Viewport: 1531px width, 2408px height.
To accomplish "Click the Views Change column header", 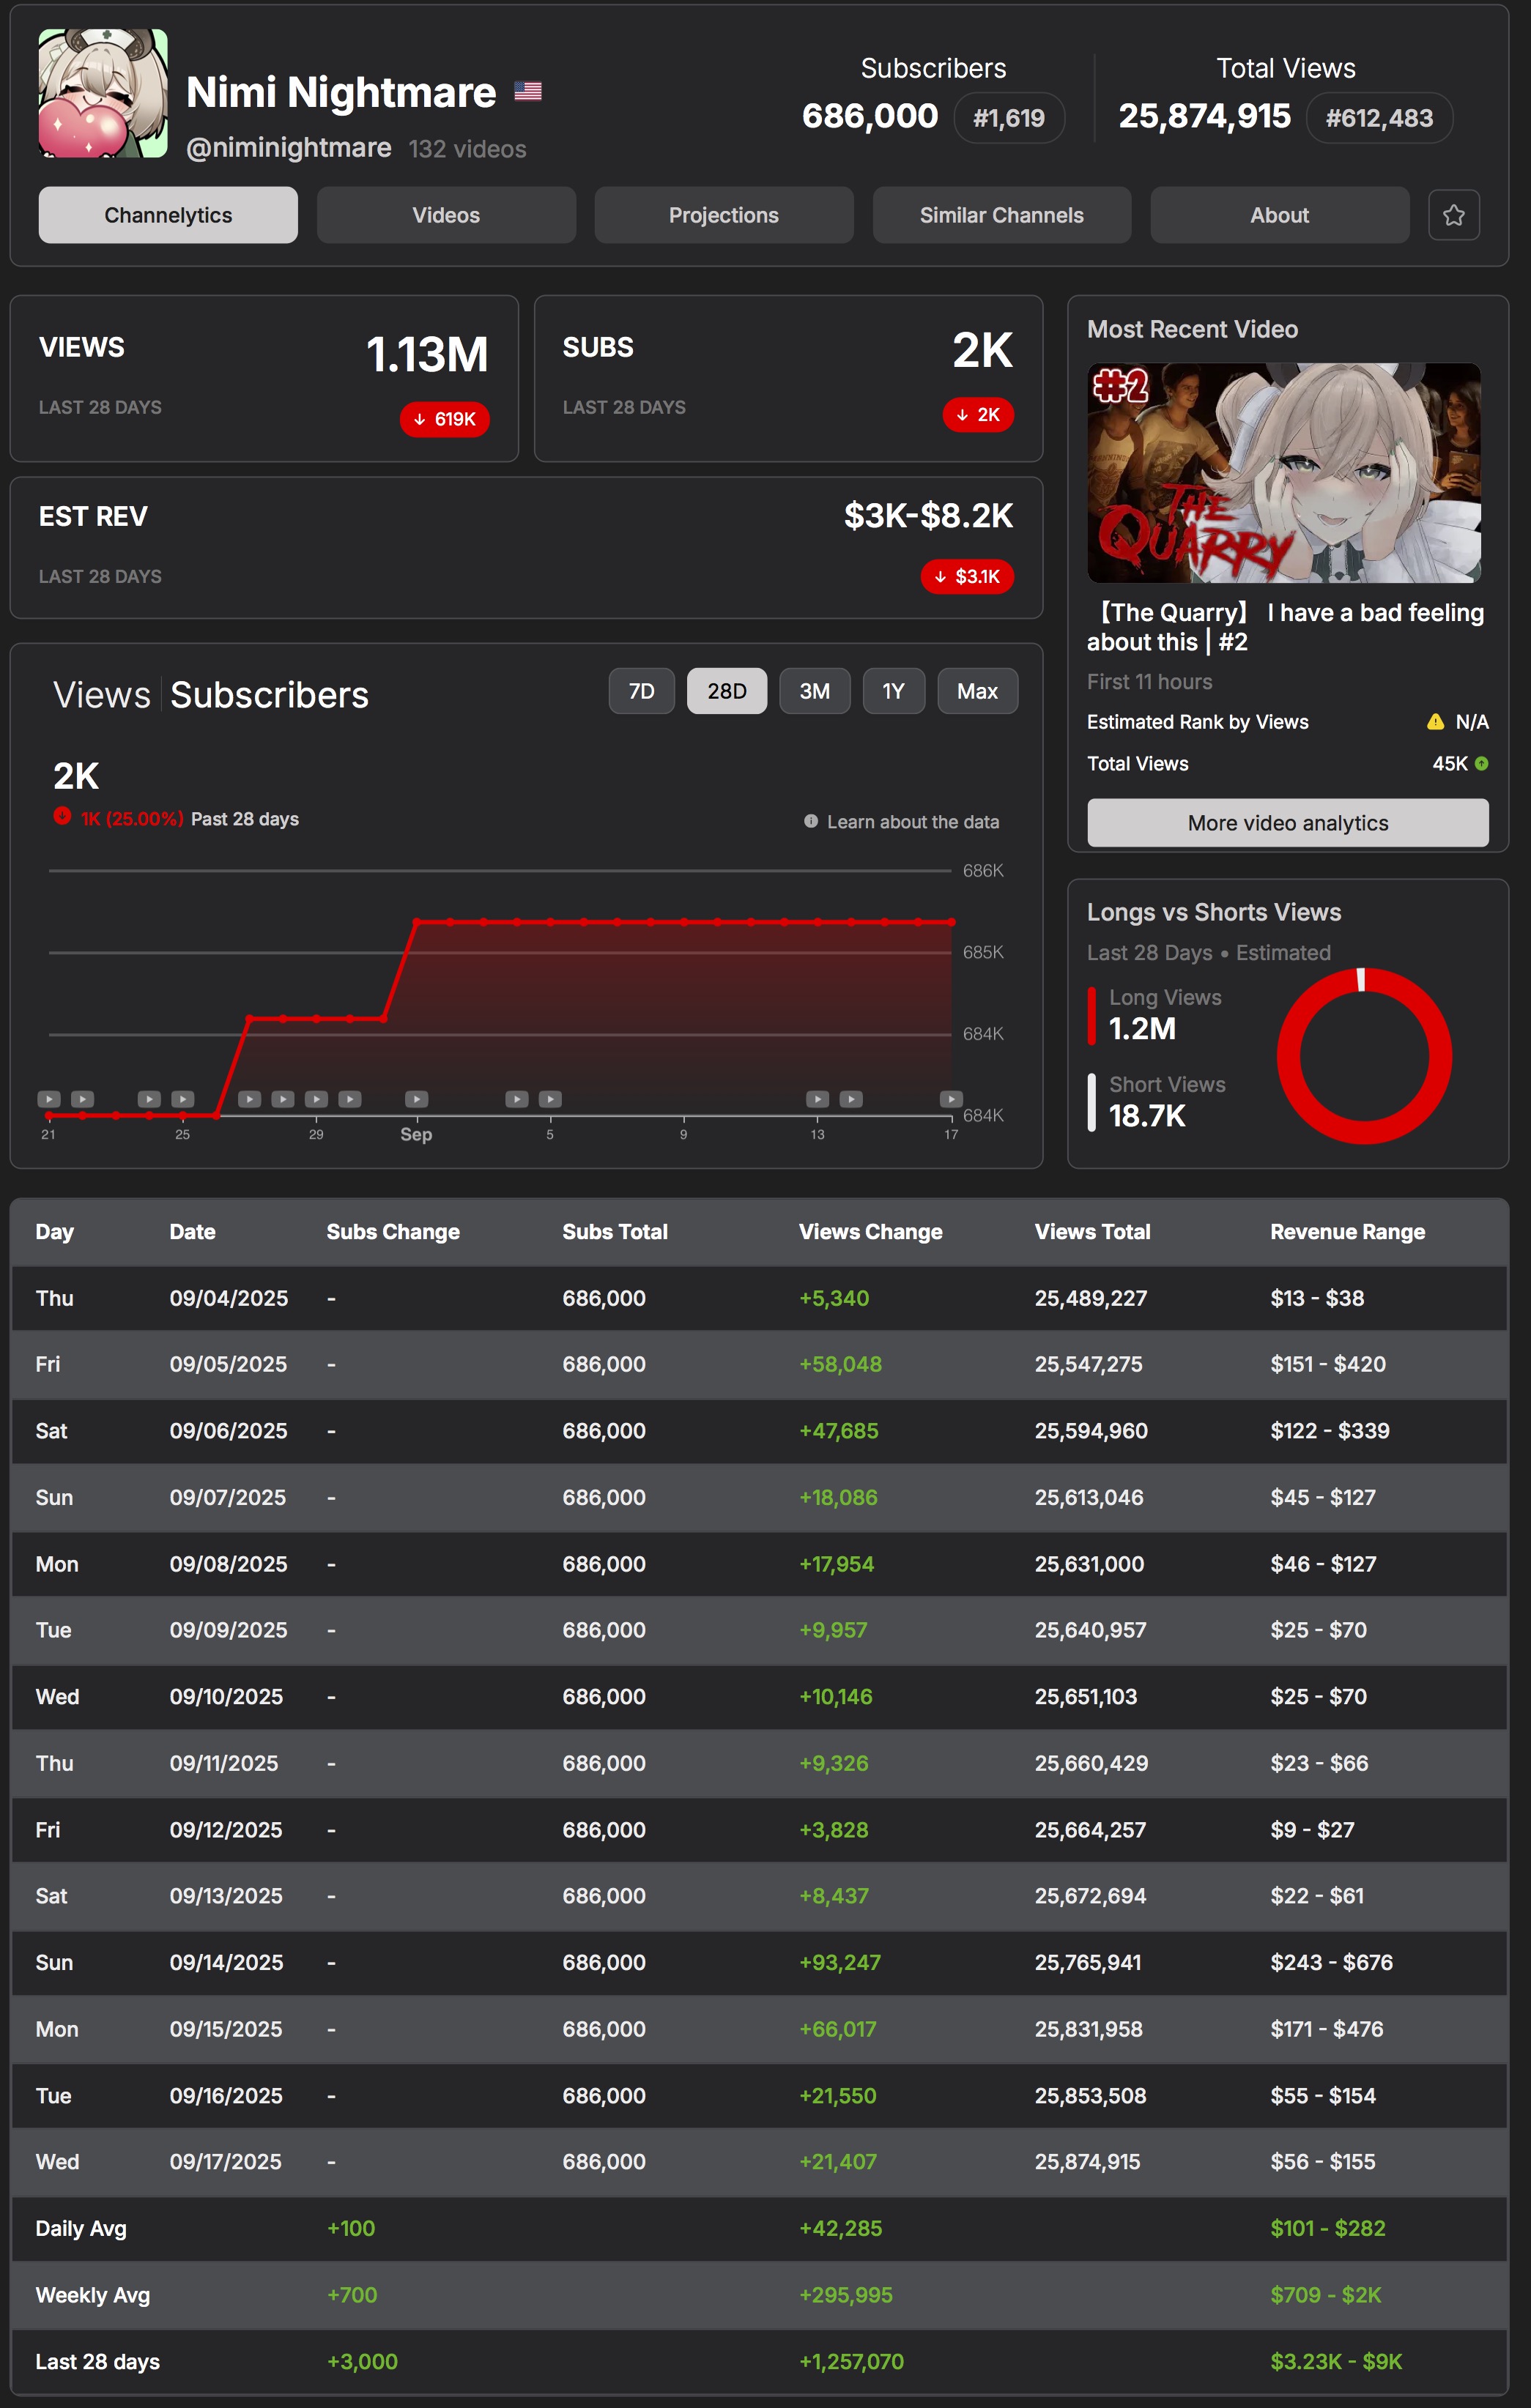I will coord(871,1232).
